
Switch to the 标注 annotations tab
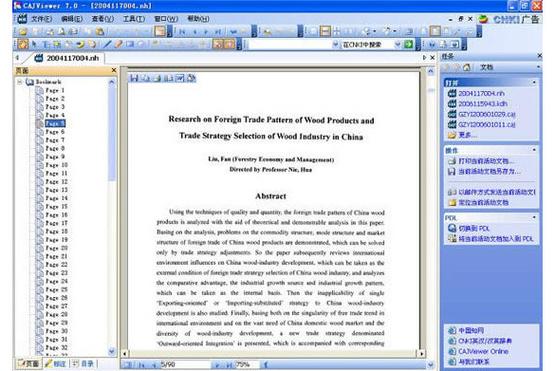(x=56, y=364)
